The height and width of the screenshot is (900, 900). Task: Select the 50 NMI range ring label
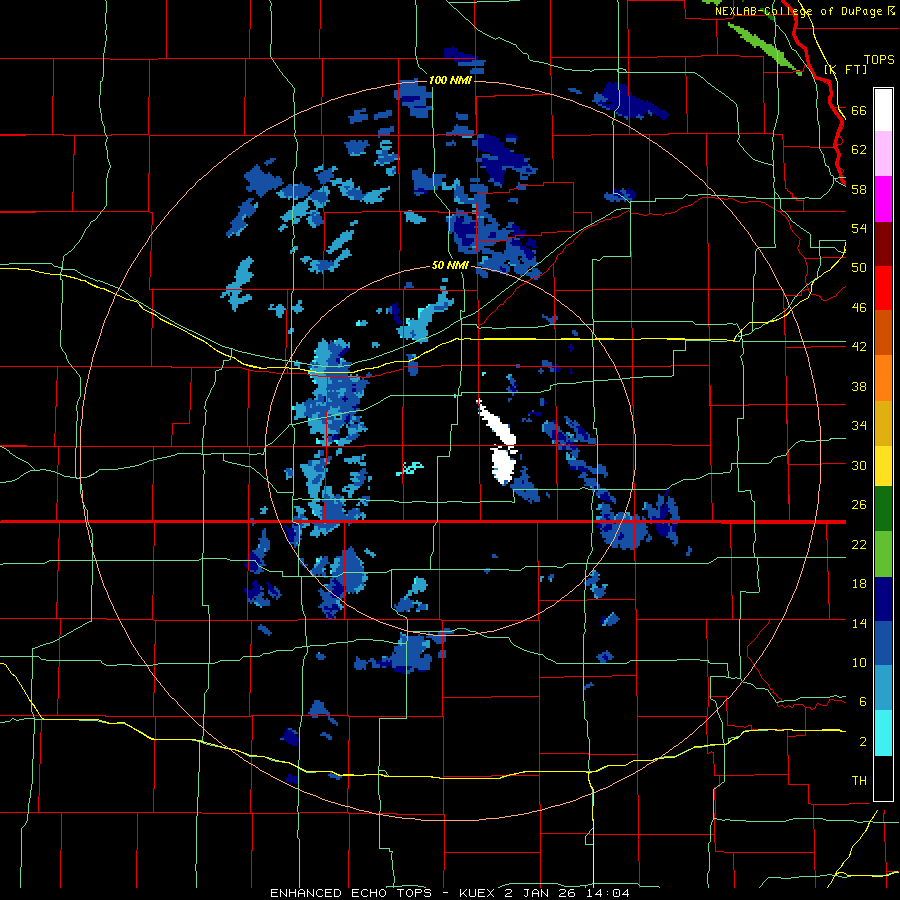coord(450,266)
